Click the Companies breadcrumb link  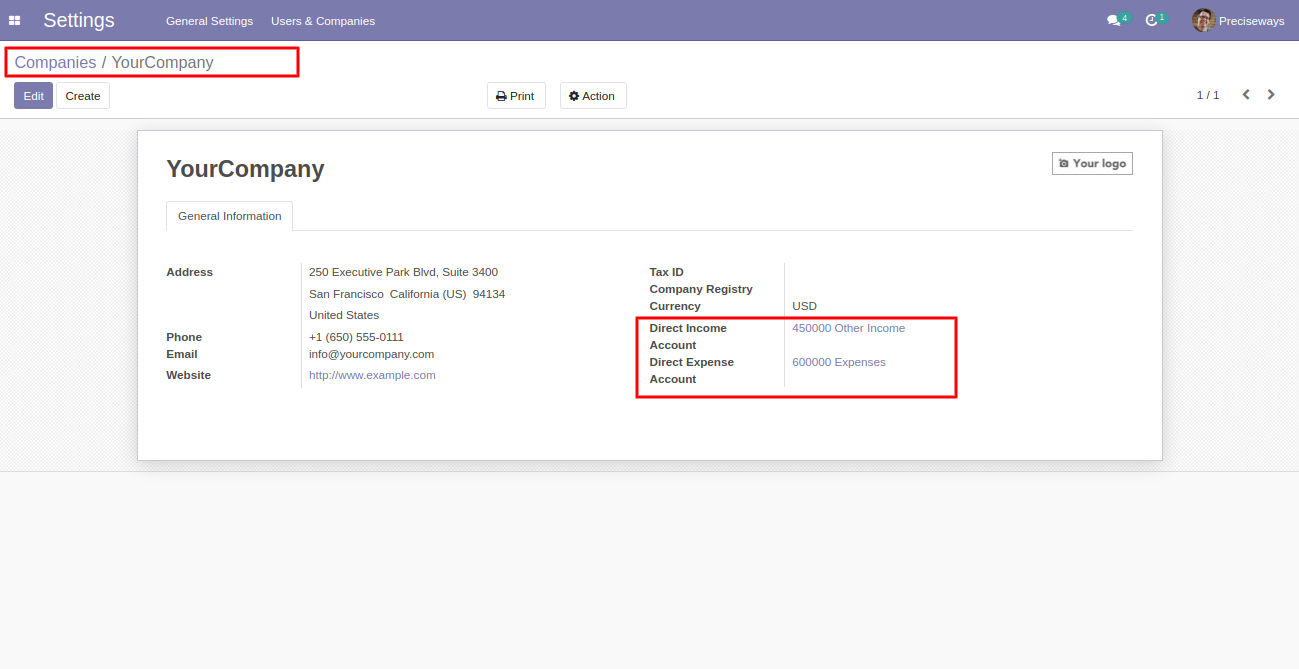[55, 62]
